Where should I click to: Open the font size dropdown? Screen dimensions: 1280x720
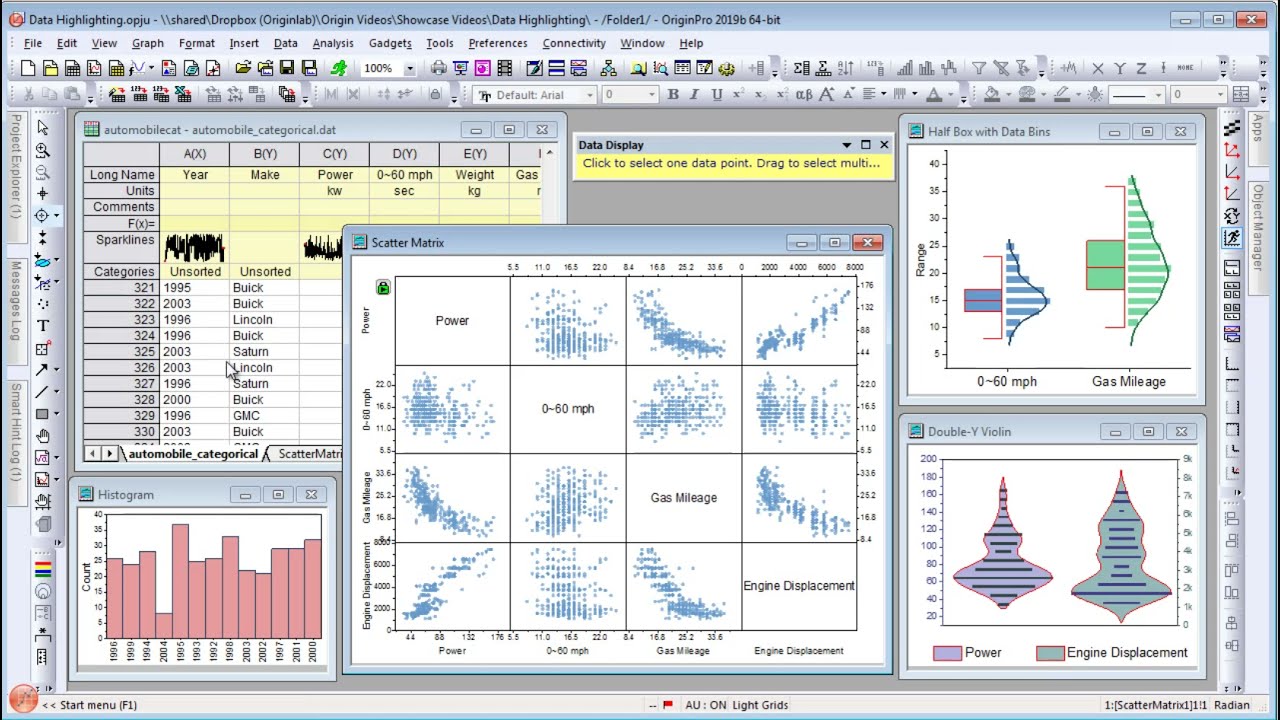click(x=650, y=95)
